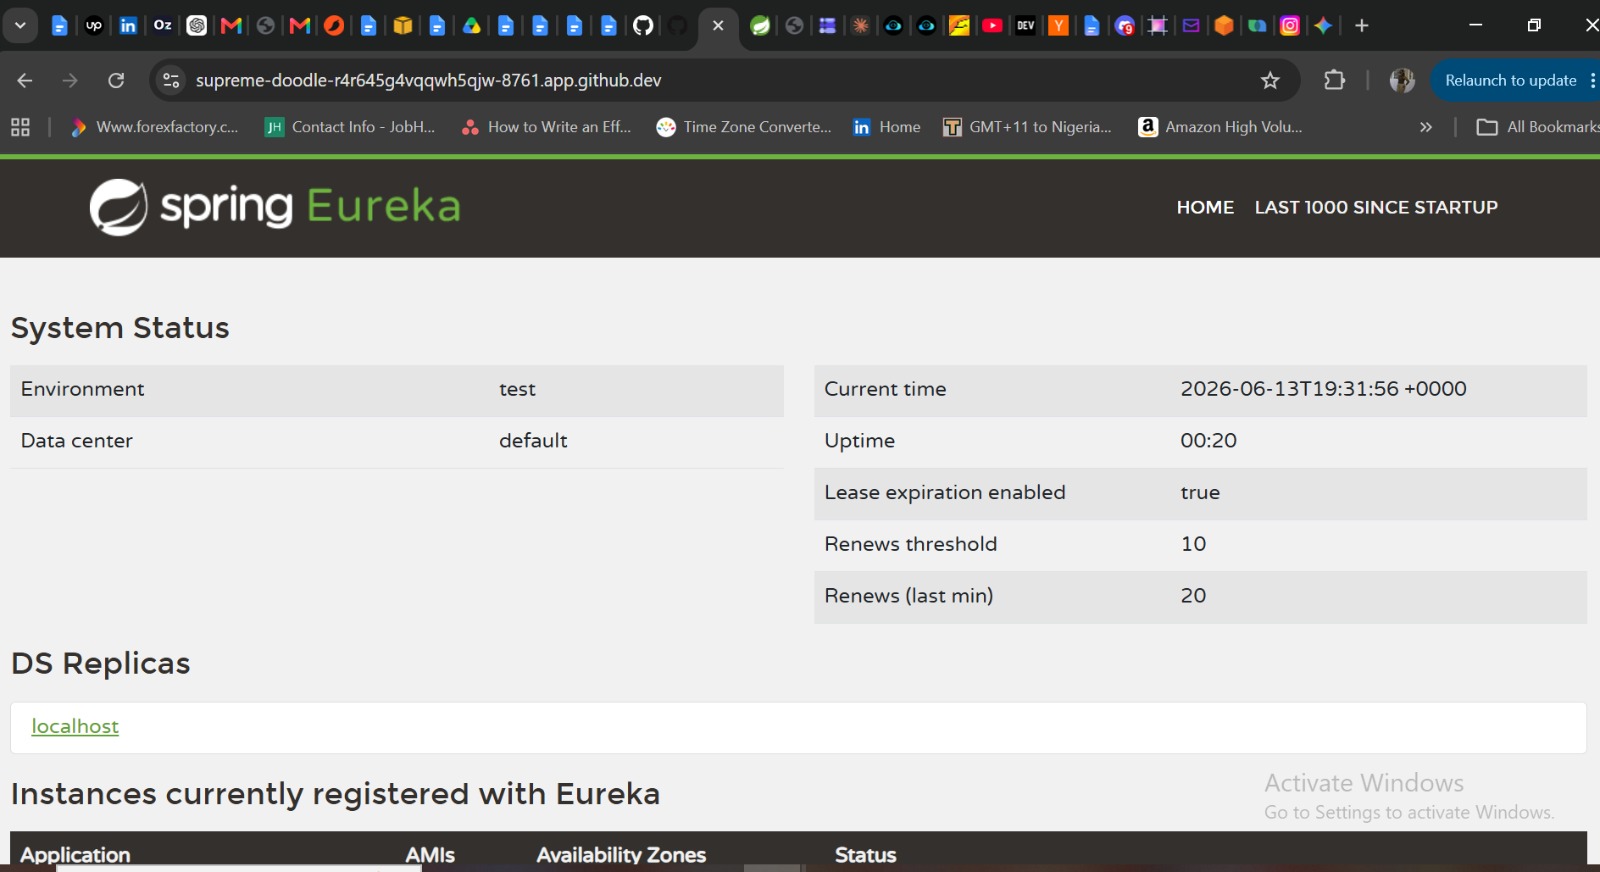
Task: Open the LinkedIn Home bookmark
Action: (x=886, y=127)
